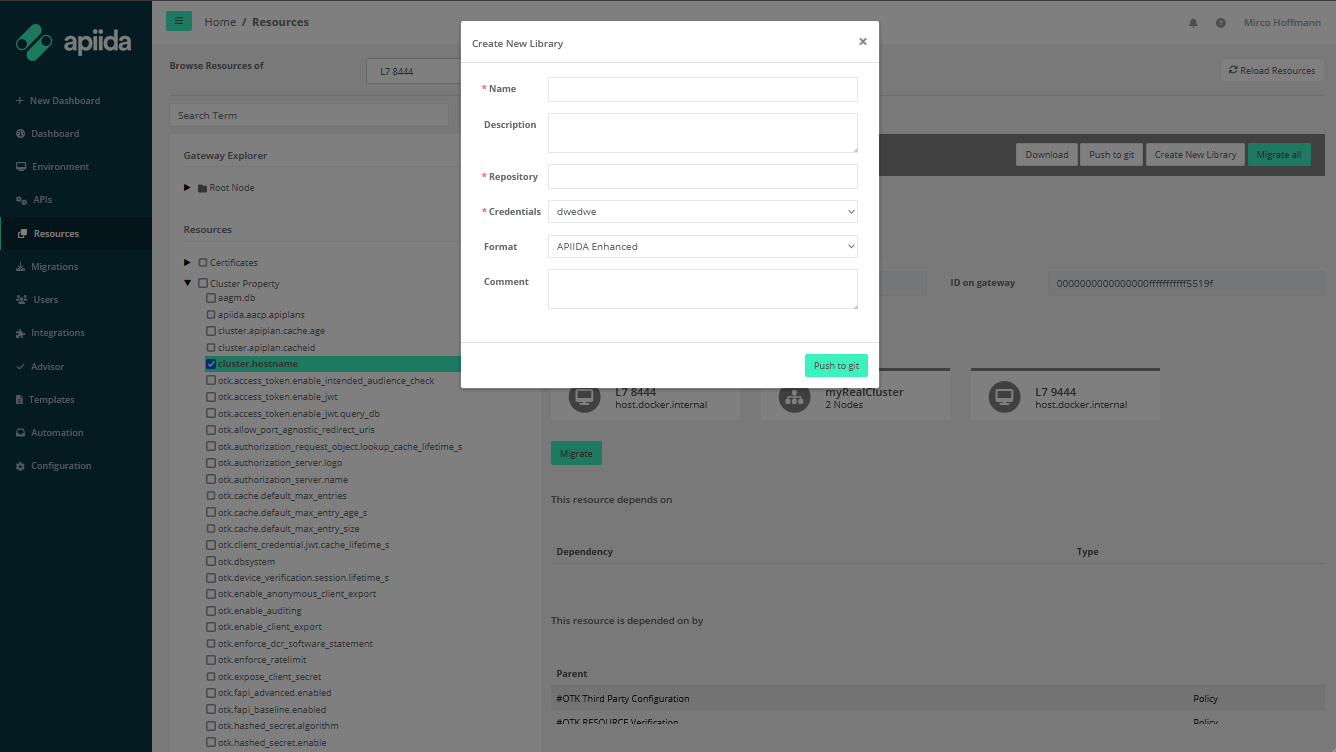Click the Home breadcrumb link
The height and width of the screenshot is (752, 1336).
(x=220, y=22)
